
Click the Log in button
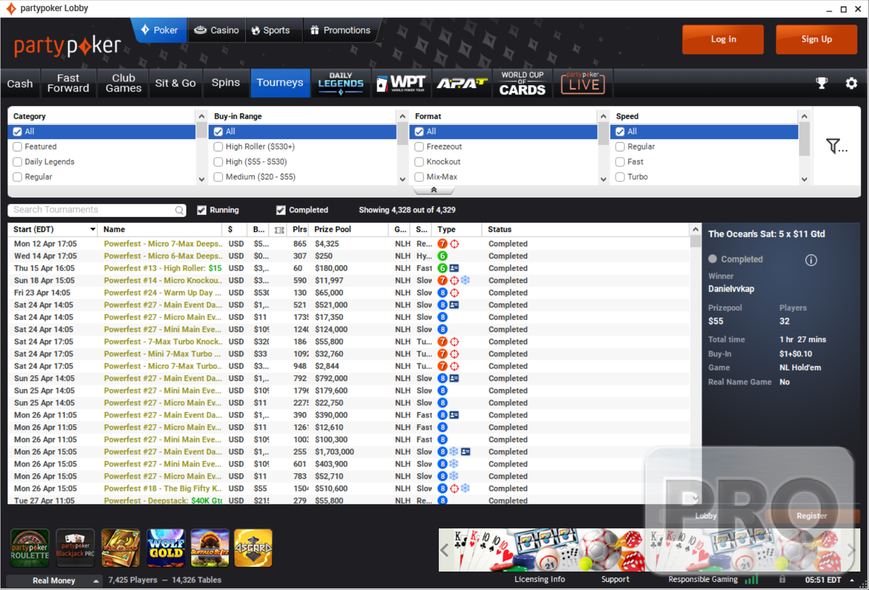click(723, 39)
